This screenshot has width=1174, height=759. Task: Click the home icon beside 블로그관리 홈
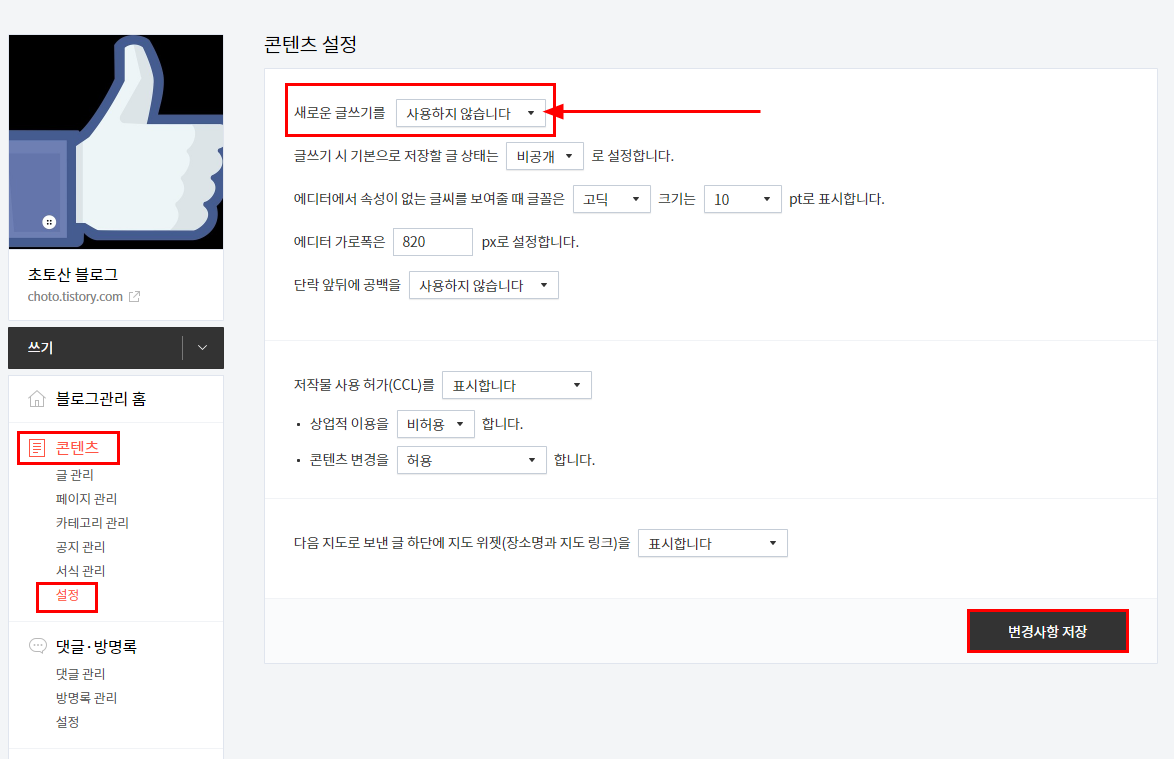pos(37,398)
